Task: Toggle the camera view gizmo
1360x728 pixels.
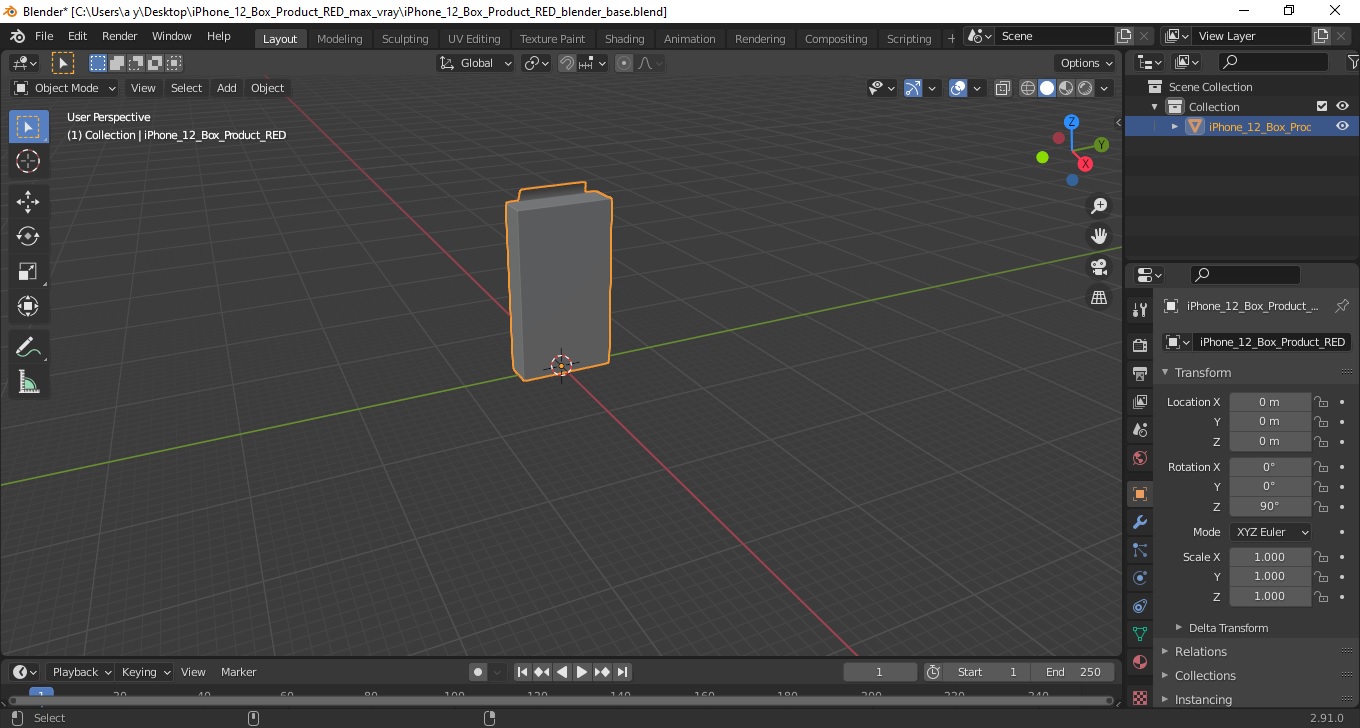Action: point(1099,267)
